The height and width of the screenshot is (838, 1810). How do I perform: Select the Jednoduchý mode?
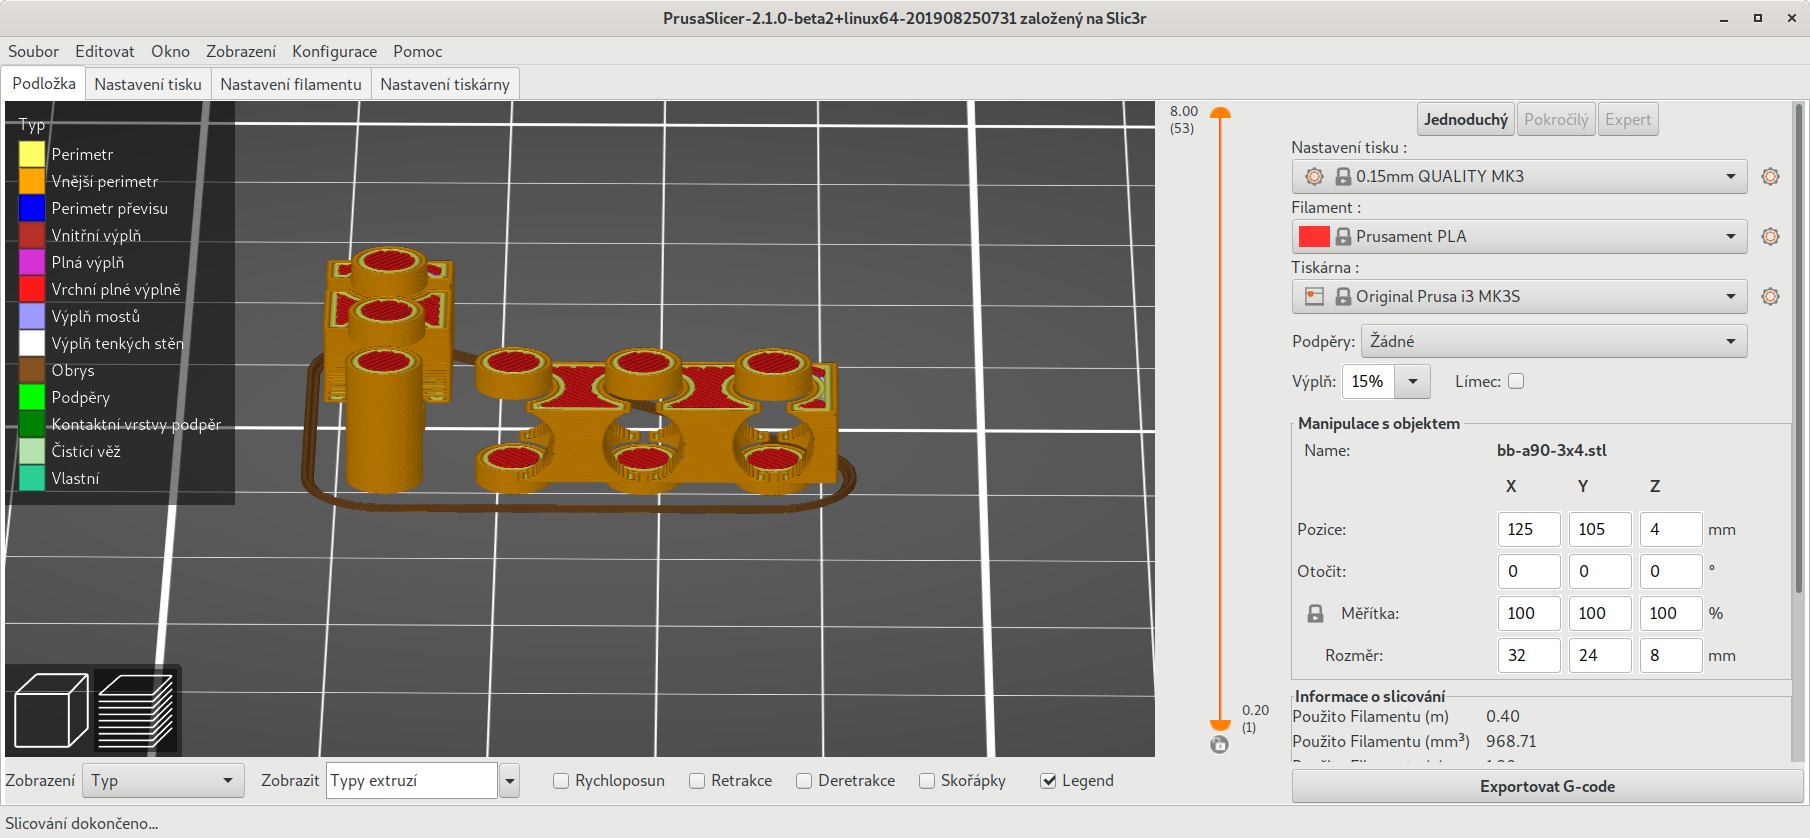tap(1466, 119)
